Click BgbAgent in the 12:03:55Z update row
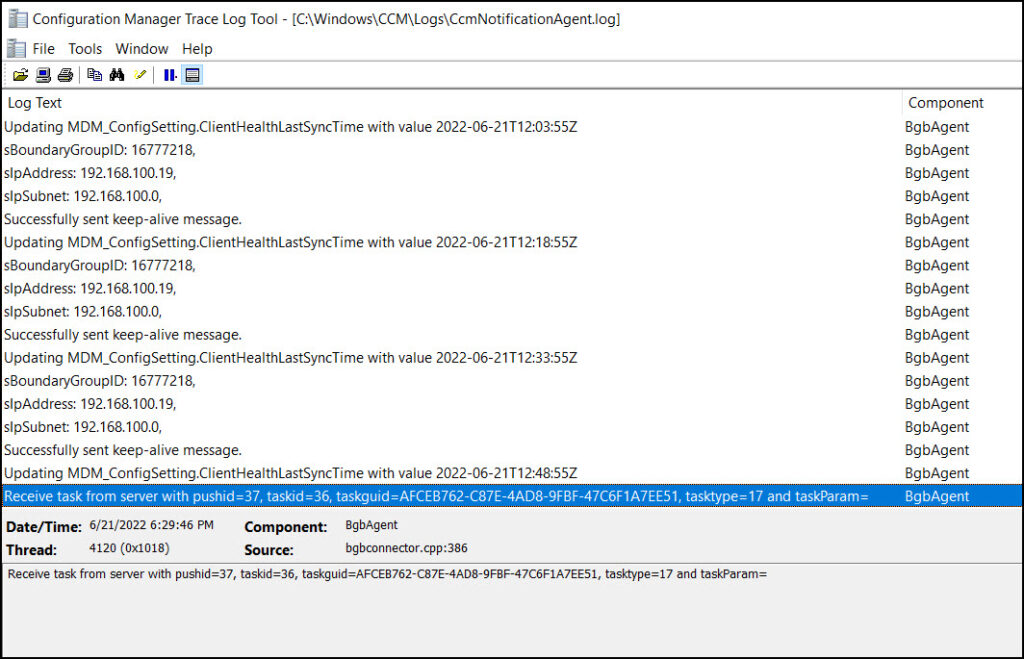 click(936, 127)
